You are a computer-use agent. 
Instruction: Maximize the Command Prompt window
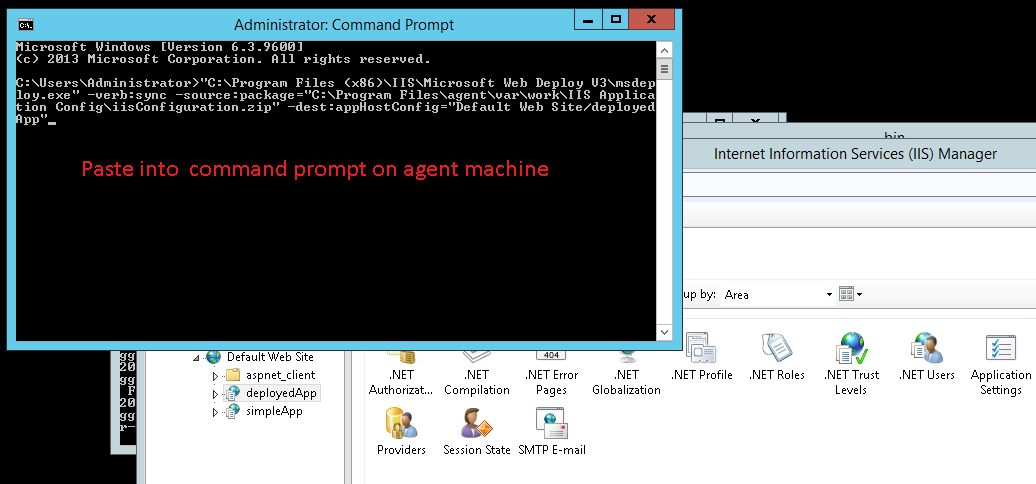click(x=616, y=20)
